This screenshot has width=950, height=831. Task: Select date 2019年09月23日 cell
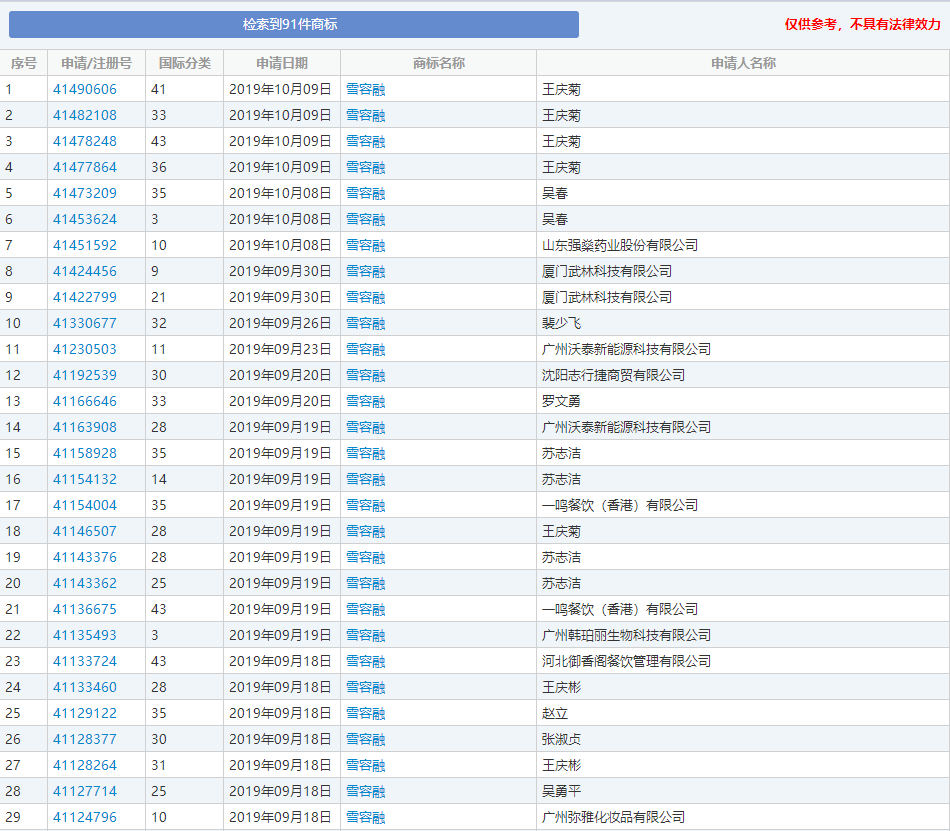point(280,349)
